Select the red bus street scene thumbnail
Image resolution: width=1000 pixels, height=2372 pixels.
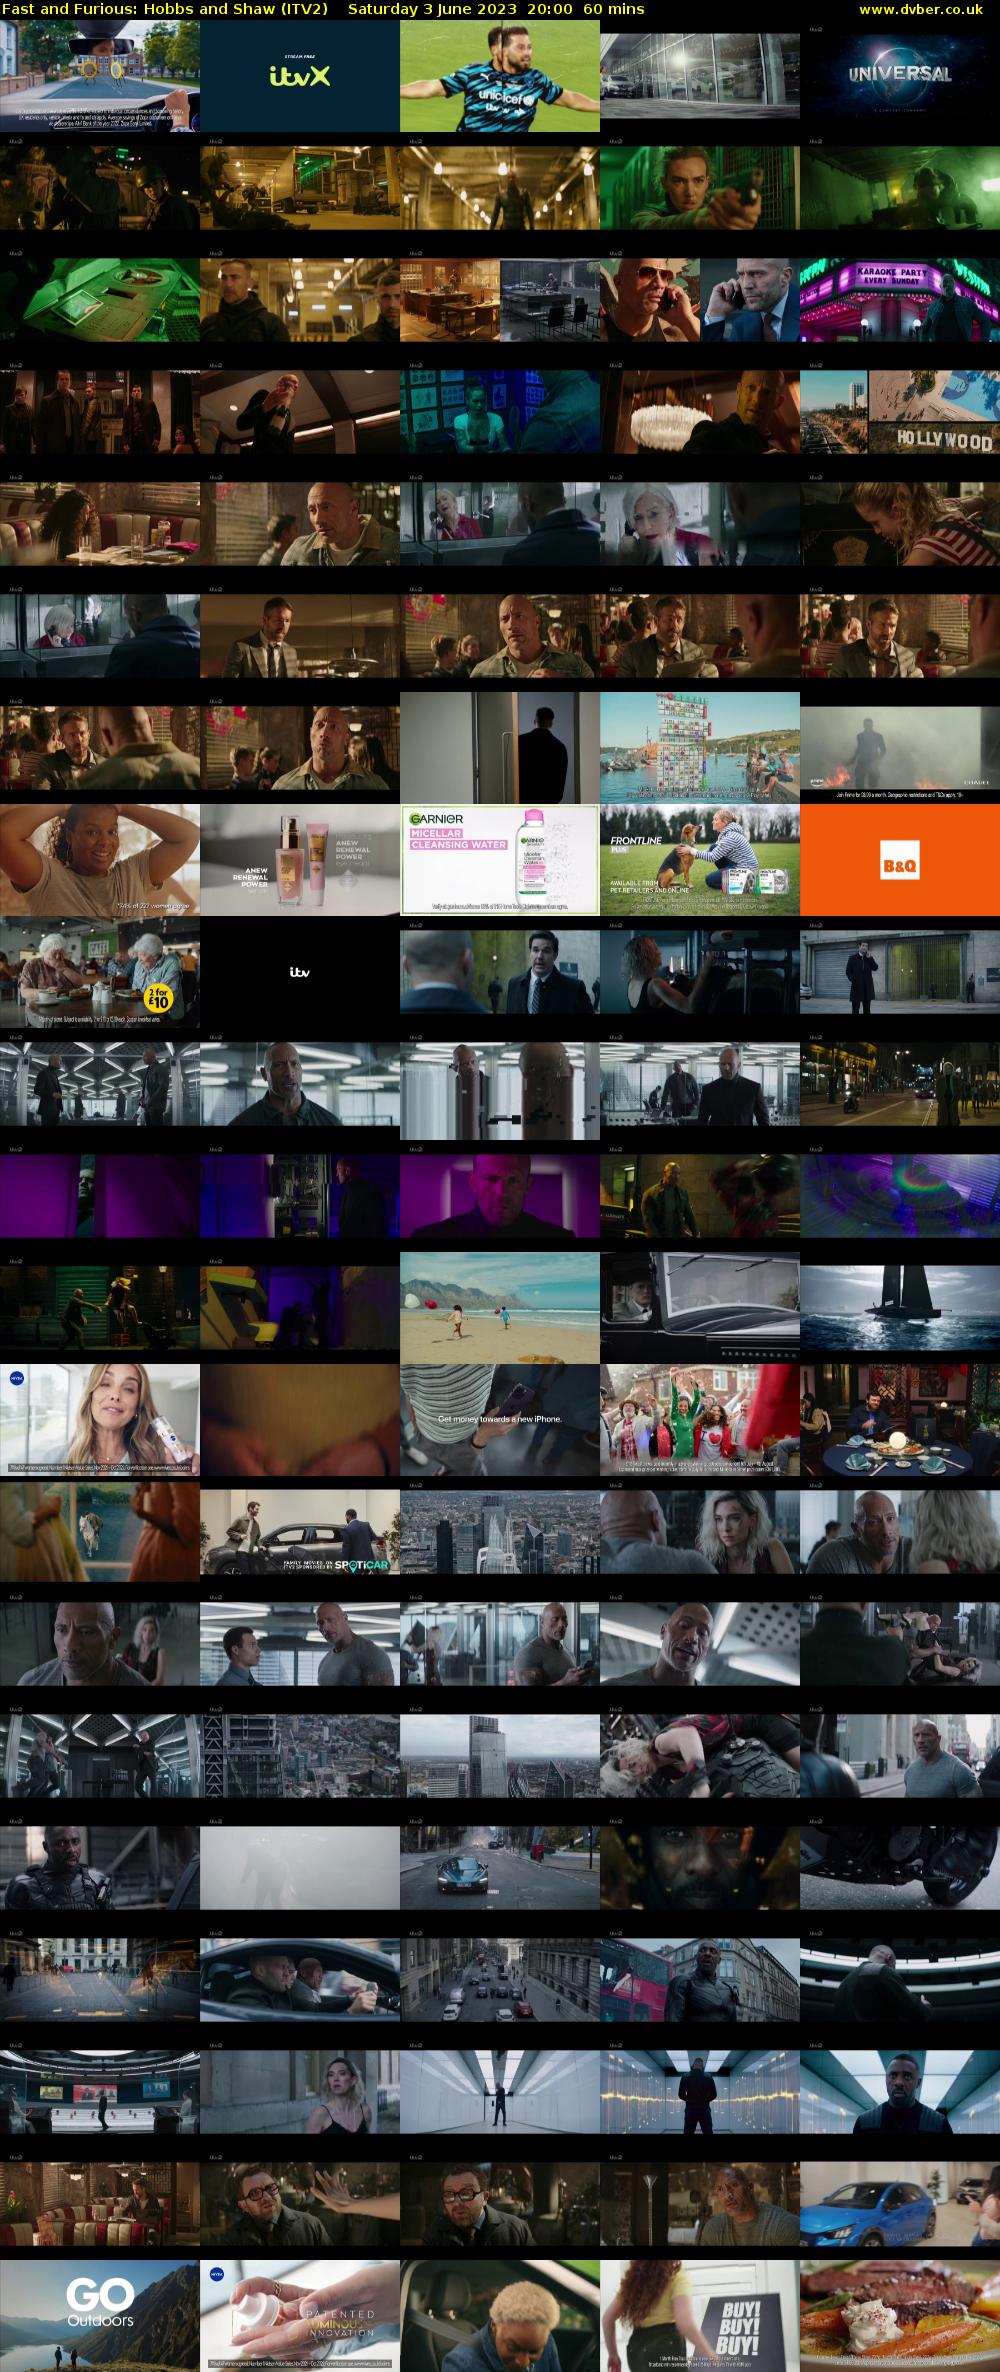point(700,1980)
